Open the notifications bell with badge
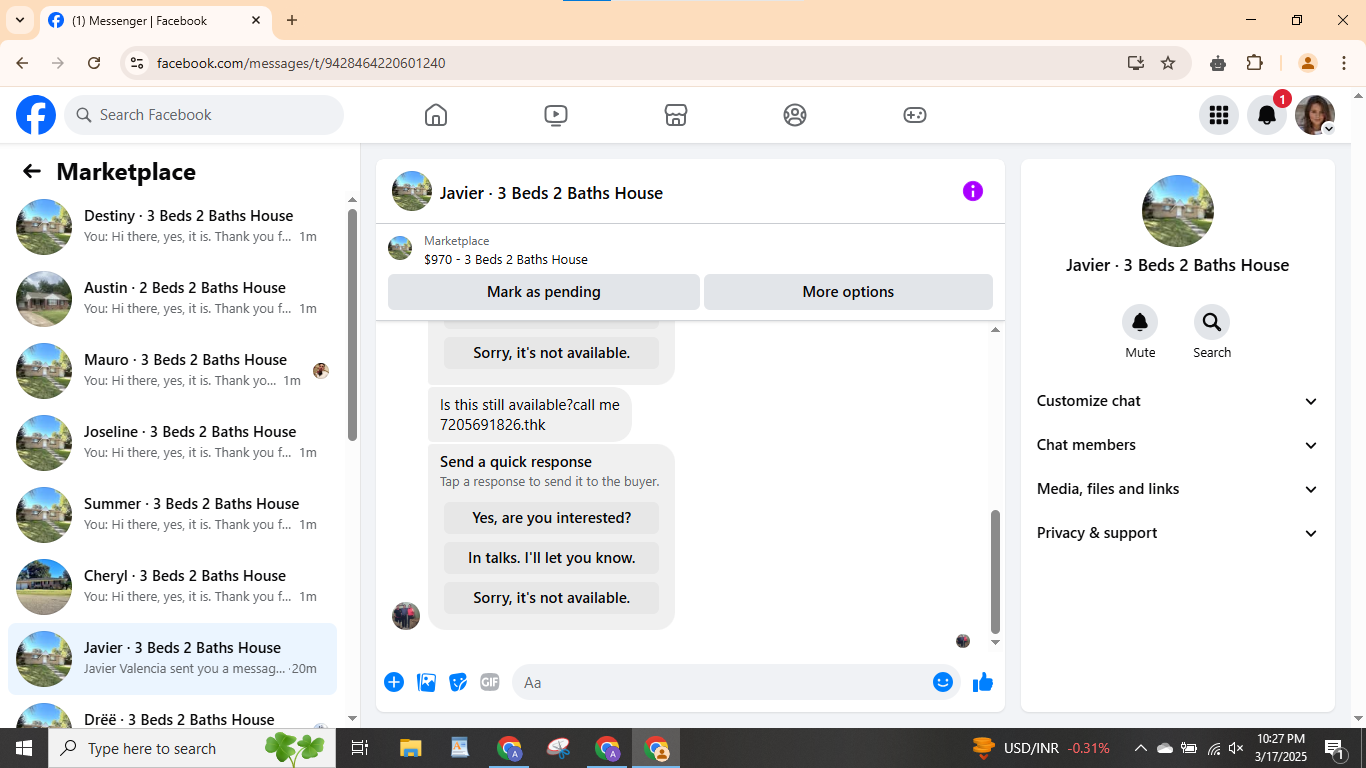 coord(1267,115)
